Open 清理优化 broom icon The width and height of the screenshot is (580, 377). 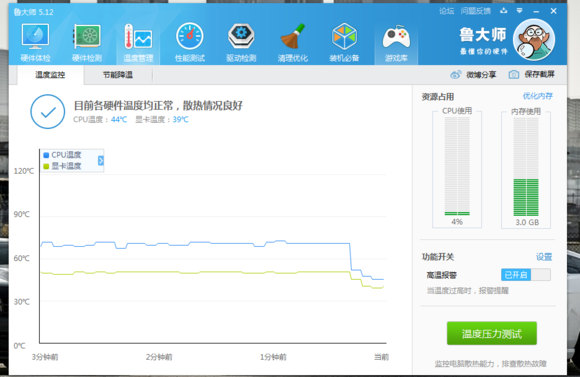click(293, 42)
